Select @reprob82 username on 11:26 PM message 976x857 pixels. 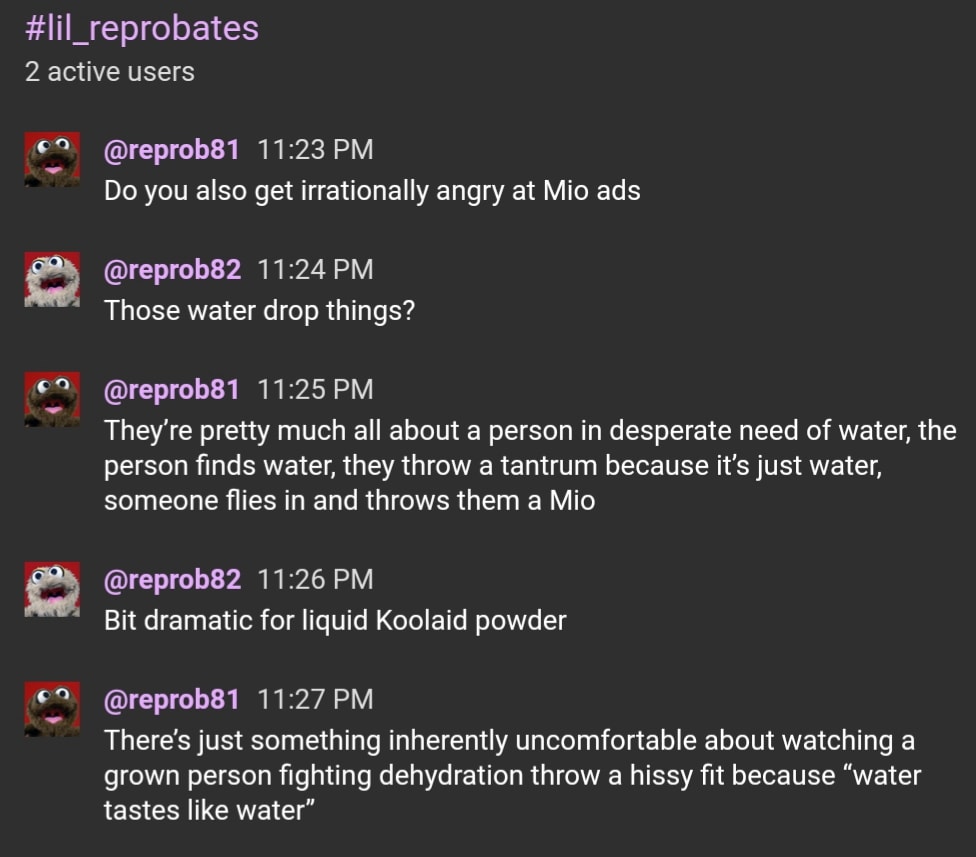(x=172, y=580)
